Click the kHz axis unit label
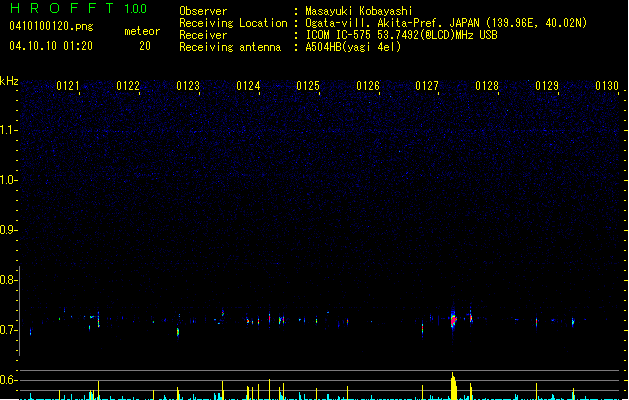 9,81
